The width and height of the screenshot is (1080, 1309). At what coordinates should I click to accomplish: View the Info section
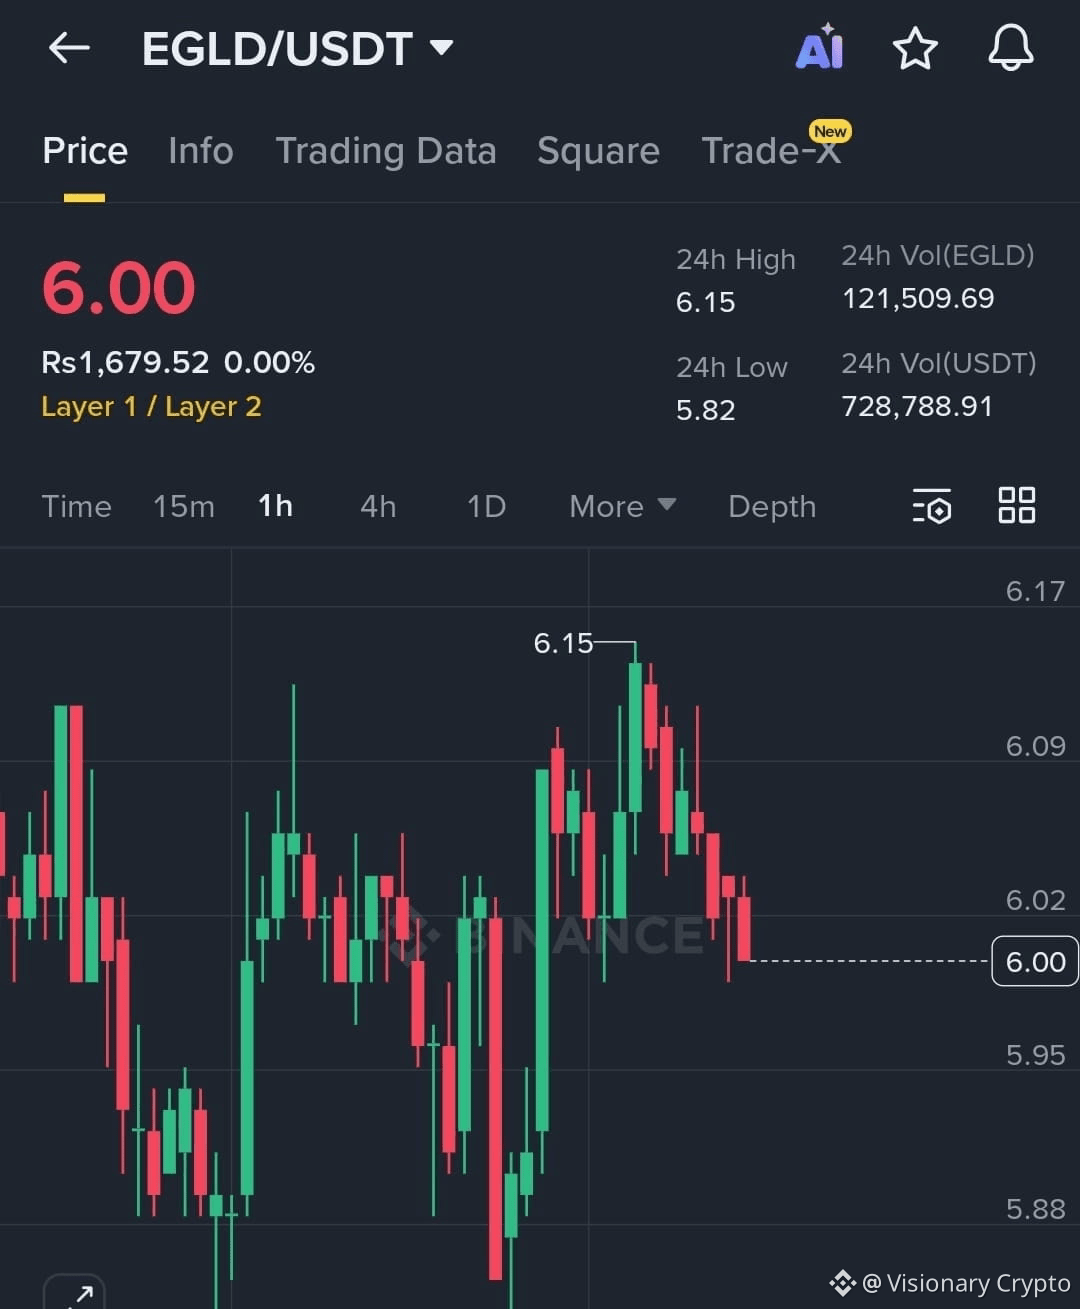click(200, 150)
